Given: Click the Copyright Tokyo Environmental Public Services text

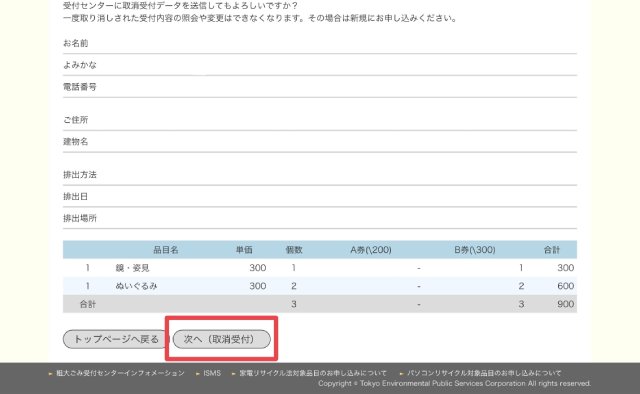Looking at the screenshot, I should (454, 384).
